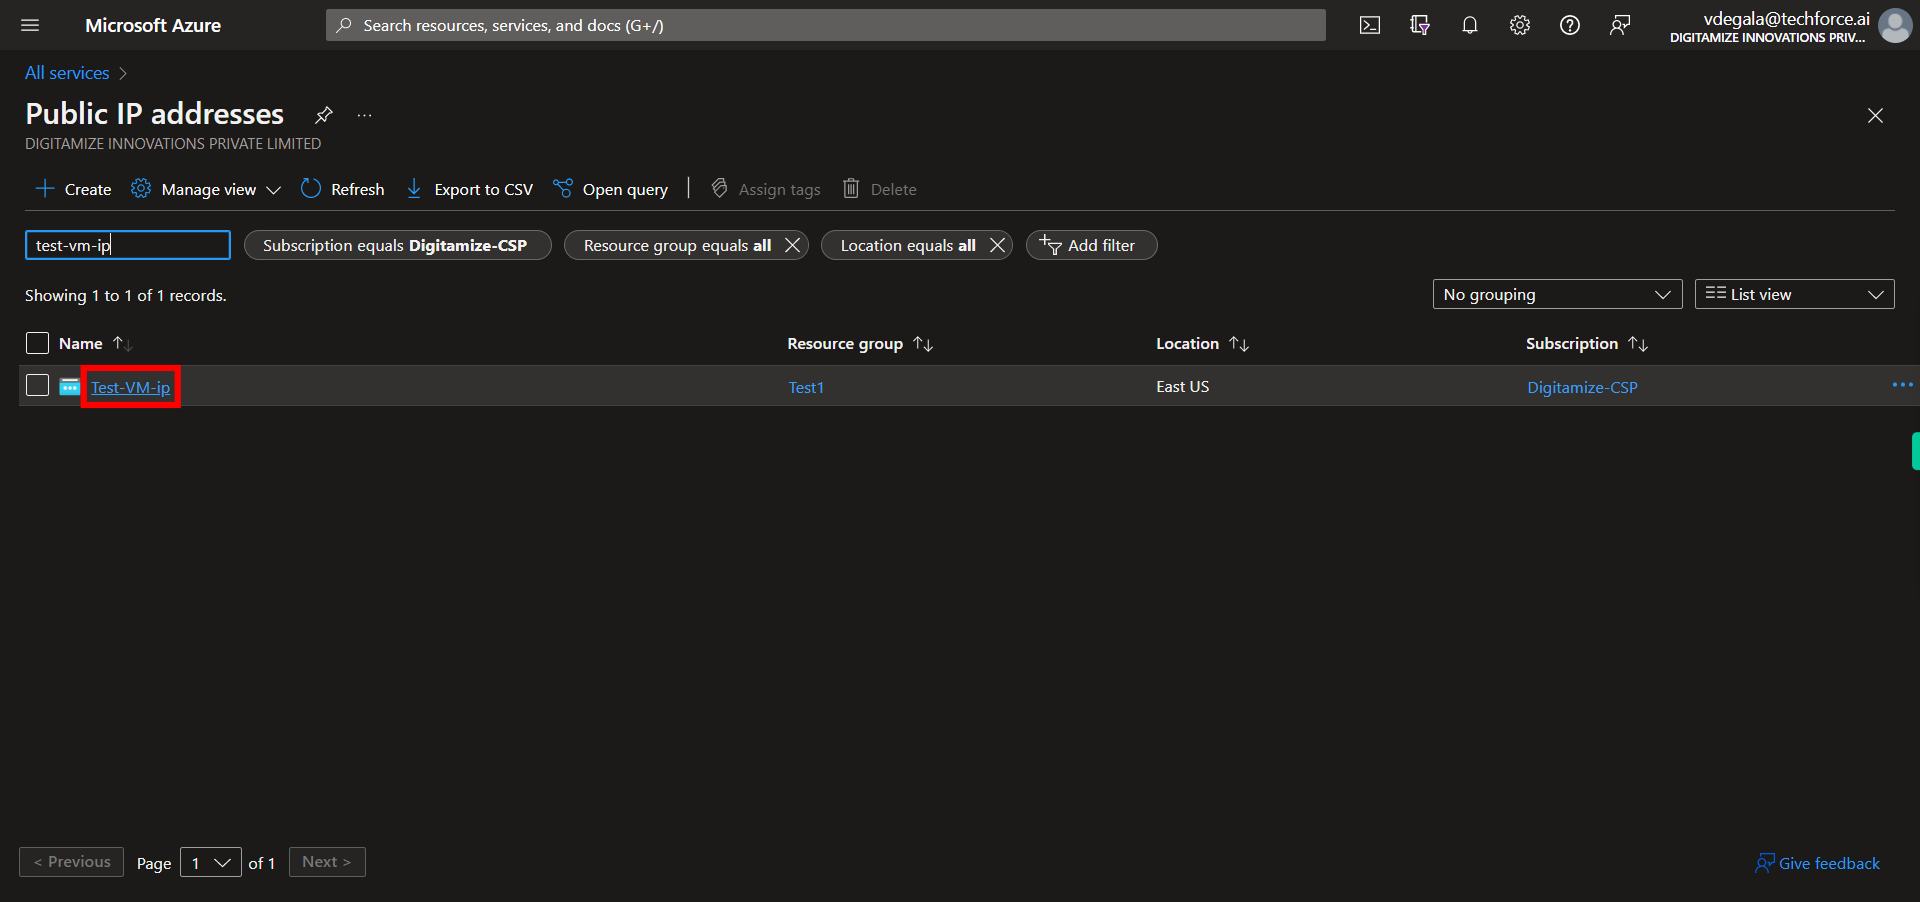Refresh the public IP list

pyautogui.click(x=343, y=189)
